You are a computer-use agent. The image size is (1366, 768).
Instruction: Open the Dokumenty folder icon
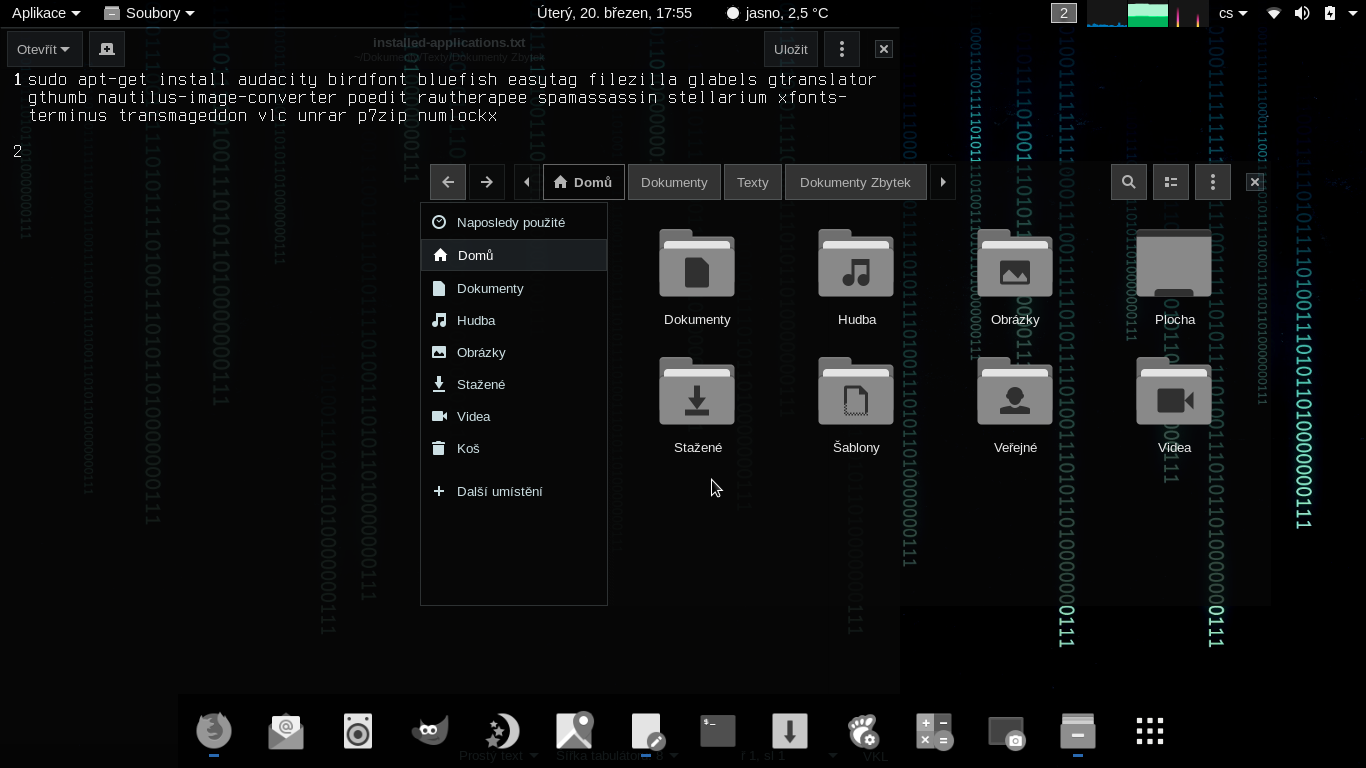[x=697, y=264]
